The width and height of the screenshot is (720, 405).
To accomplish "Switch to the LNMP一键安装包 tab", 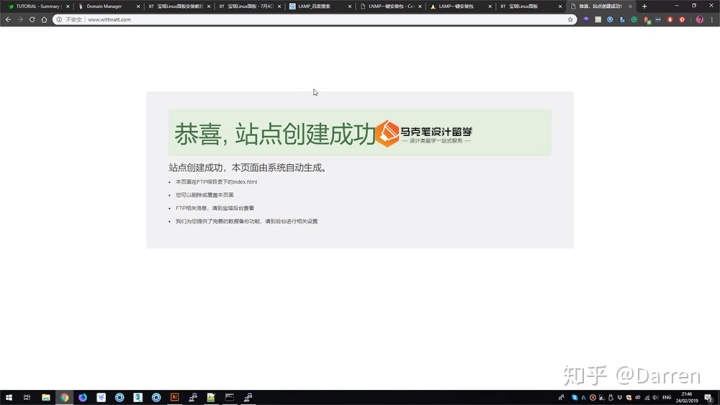I will coord(388,6).
